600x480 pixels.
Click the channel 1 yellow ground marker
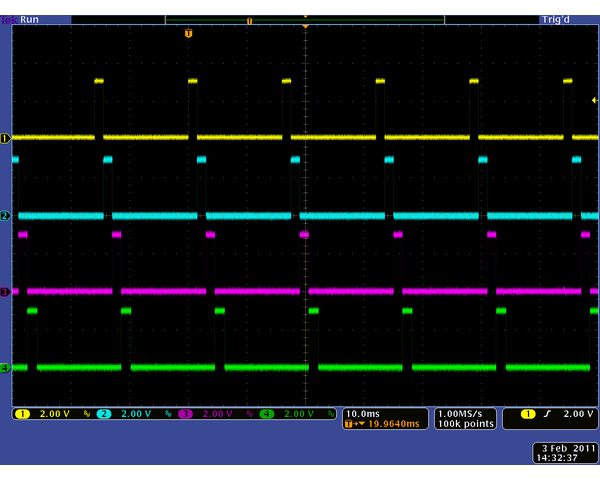coord(5,138)
